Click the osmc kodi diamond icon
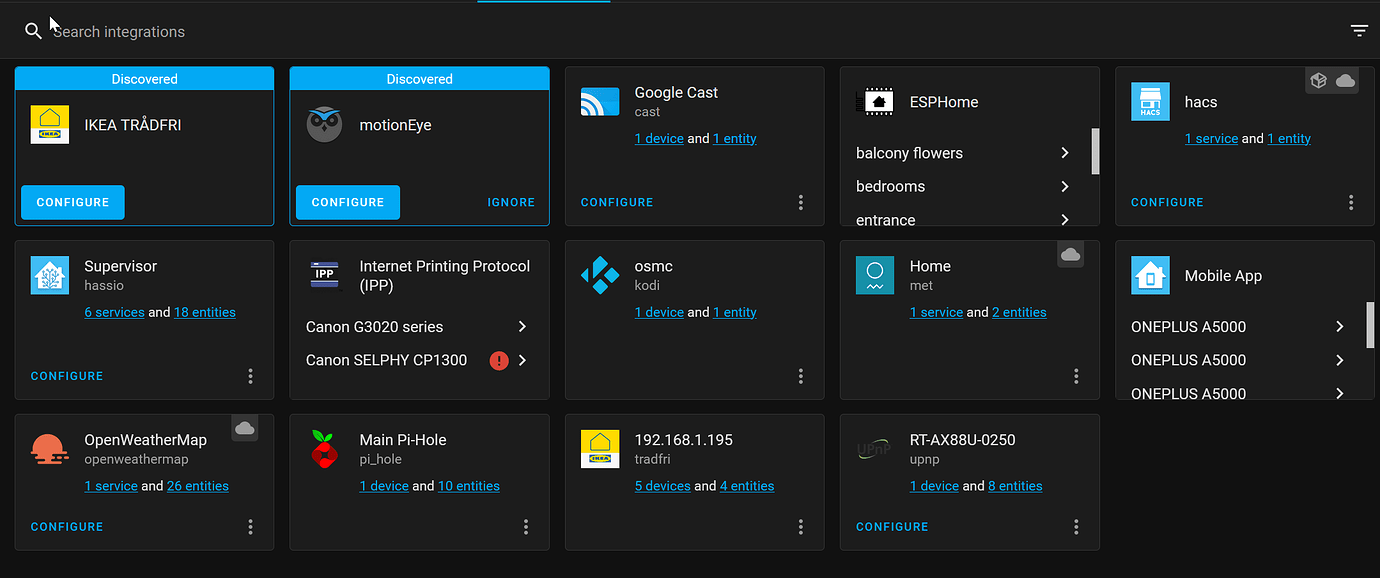The image size is (1380, 578). point(599,275)
